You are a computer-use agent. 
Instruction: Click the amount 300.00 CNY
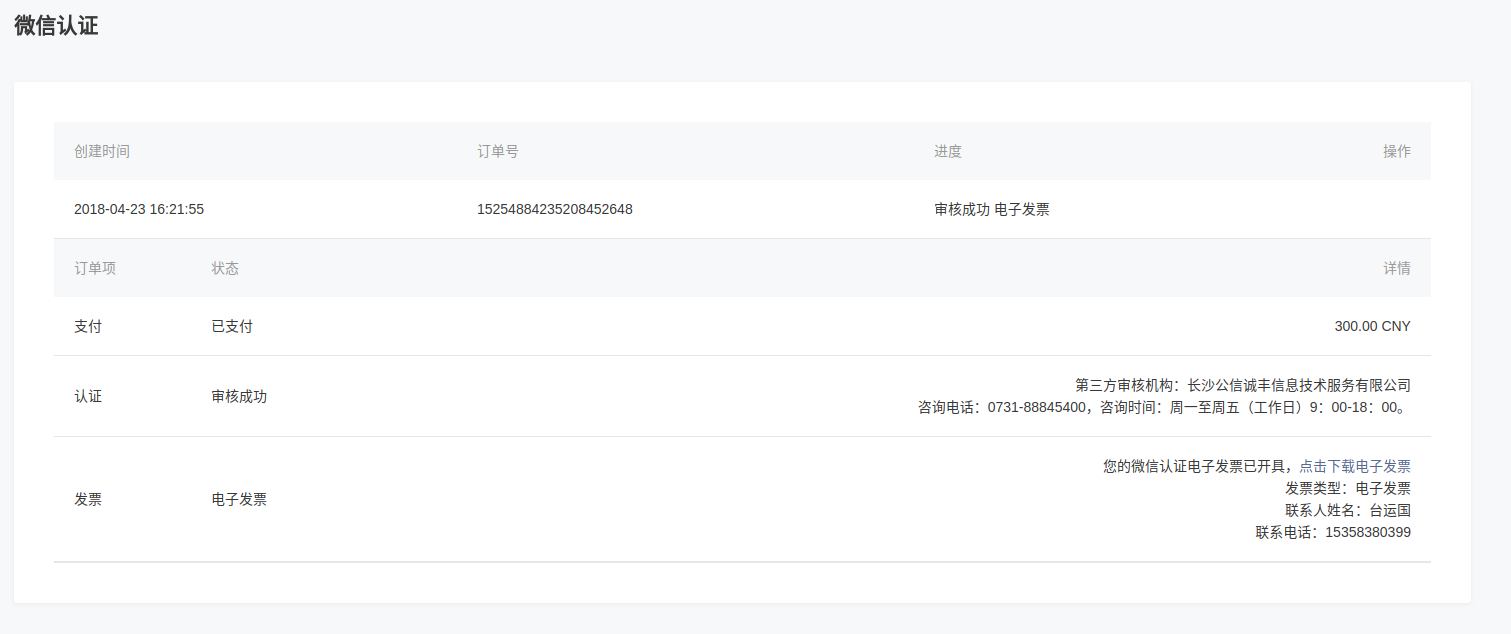click(1373, 326)
